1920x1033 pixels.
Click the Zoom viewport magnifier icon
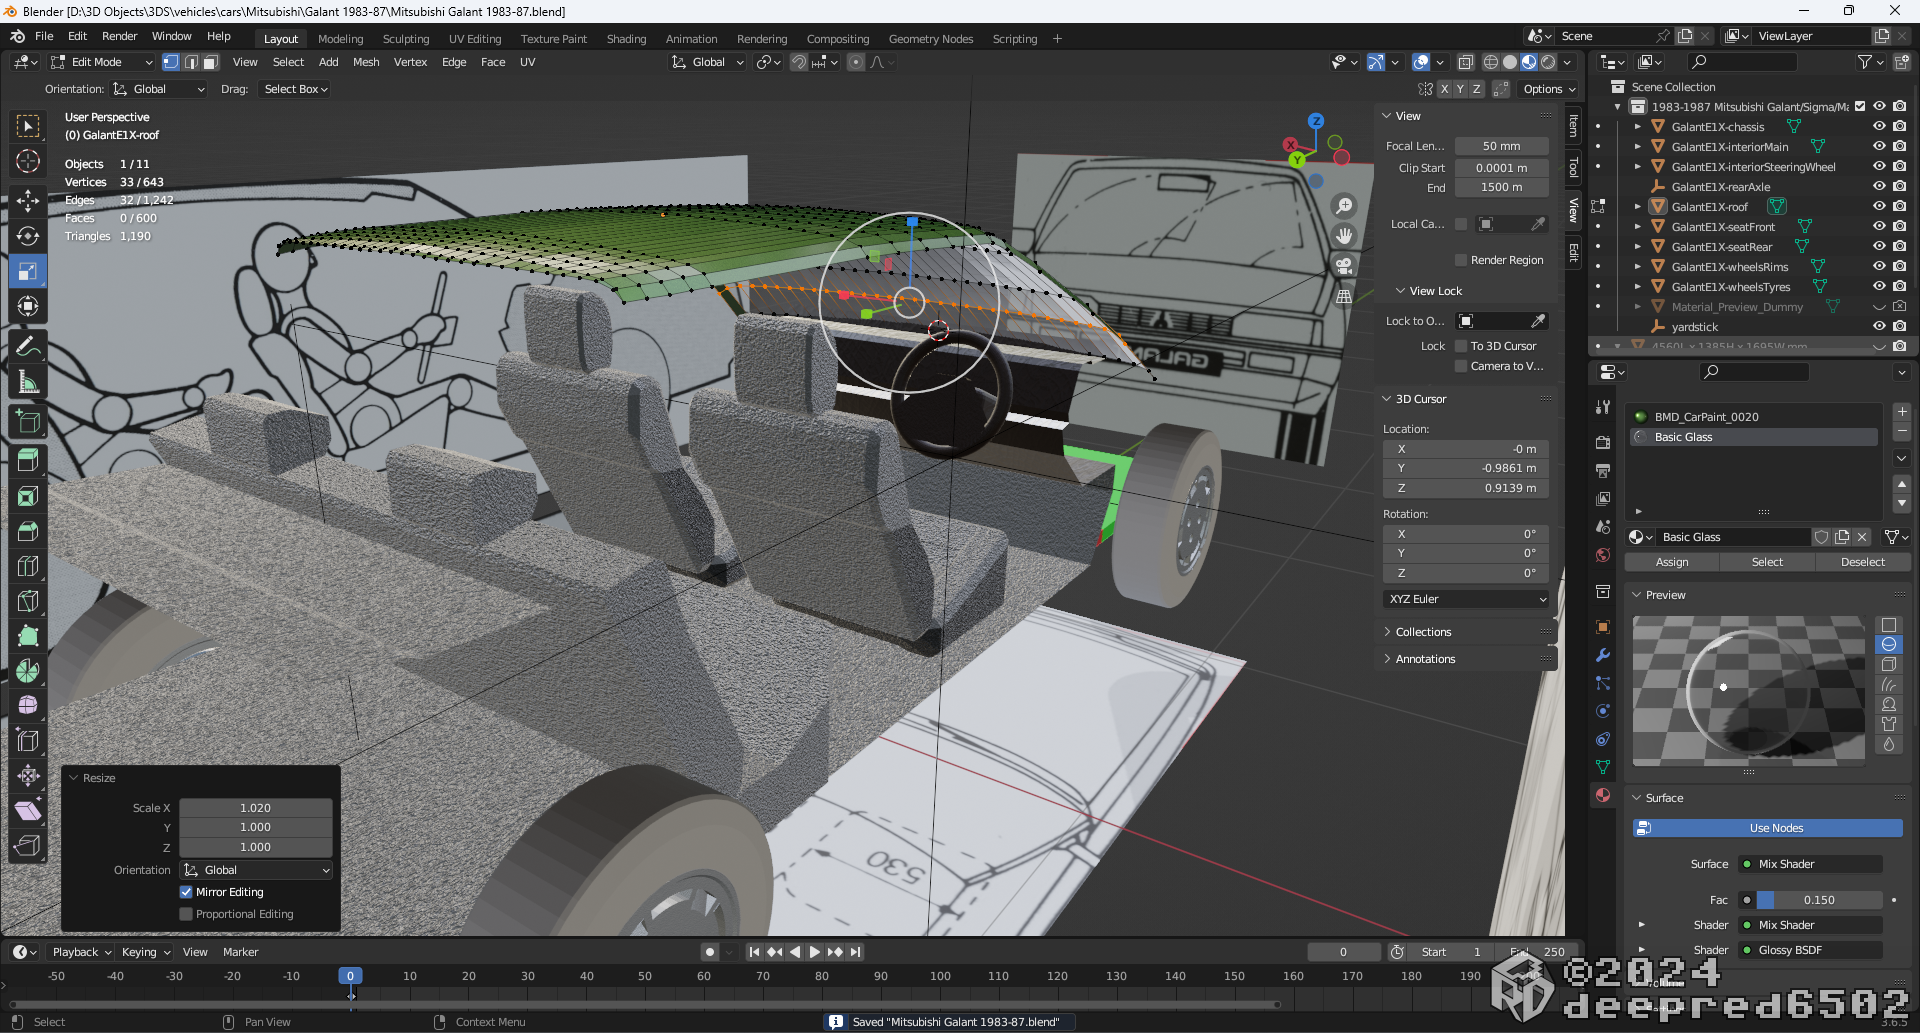point(1344,206)
